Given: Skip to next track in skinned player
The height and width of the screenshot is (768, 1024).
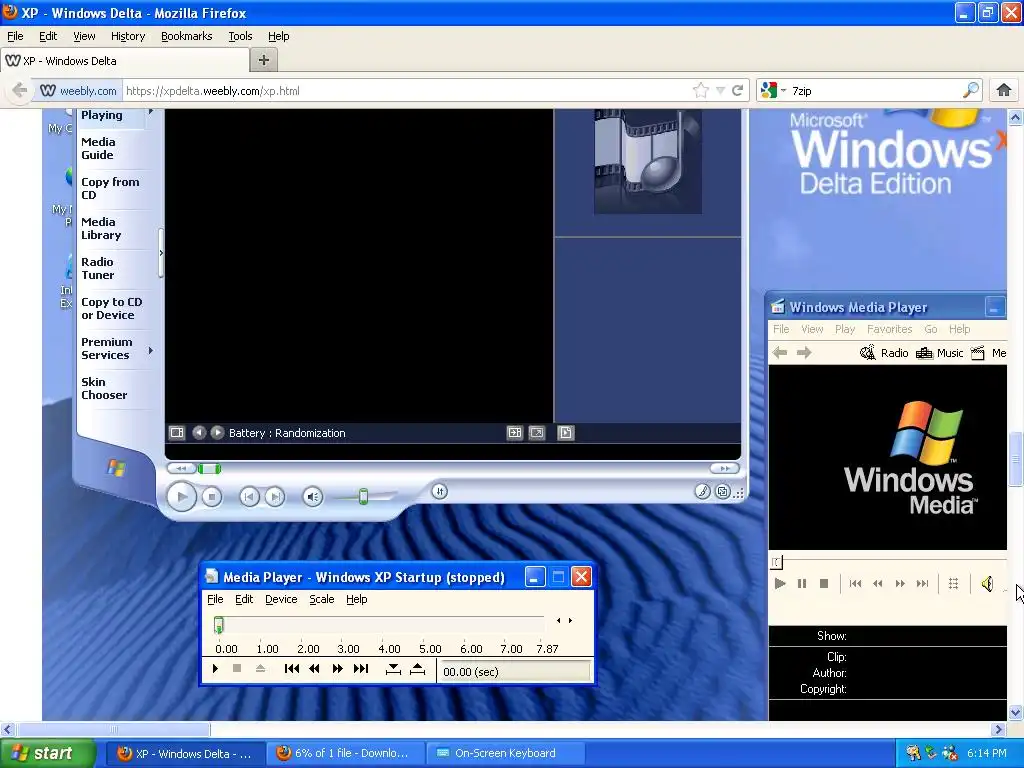Looking at the screenshot, I should 276,497.
